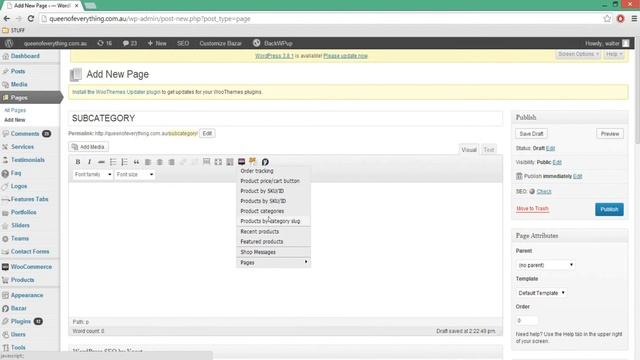This screenshot has width=640, height=360.
Task: Go back in browser
Action: click(7, 18)
